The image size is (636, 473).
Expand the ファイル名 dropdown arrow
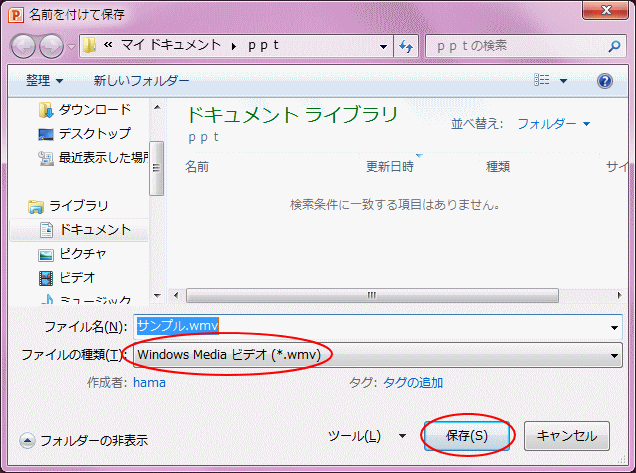click(615, 327)
